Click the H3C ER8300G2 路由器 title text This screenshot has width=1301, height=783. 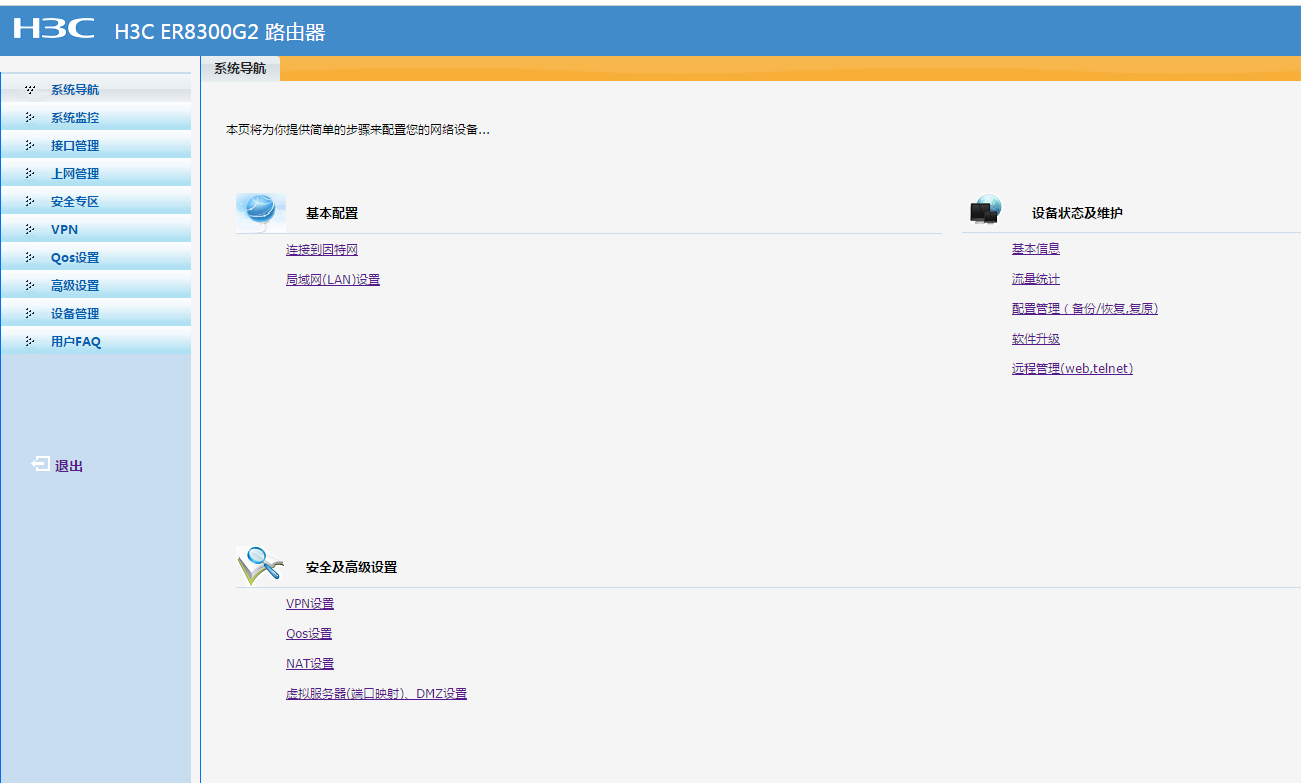(220, 32)
